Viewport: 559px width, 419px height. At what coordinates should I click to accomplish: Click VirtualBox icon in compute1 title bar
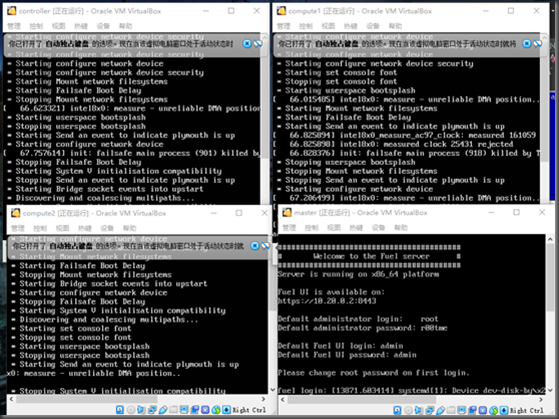tap(281, 11)
